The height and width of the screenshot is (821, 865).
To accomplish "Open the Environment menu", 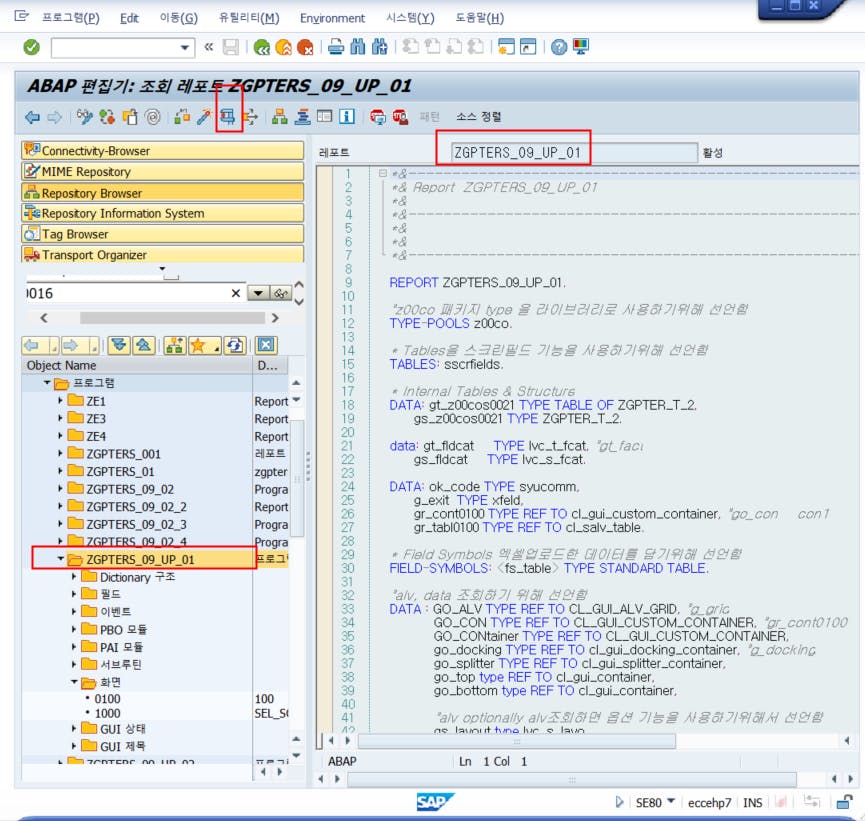I will [x=332, y=18].
